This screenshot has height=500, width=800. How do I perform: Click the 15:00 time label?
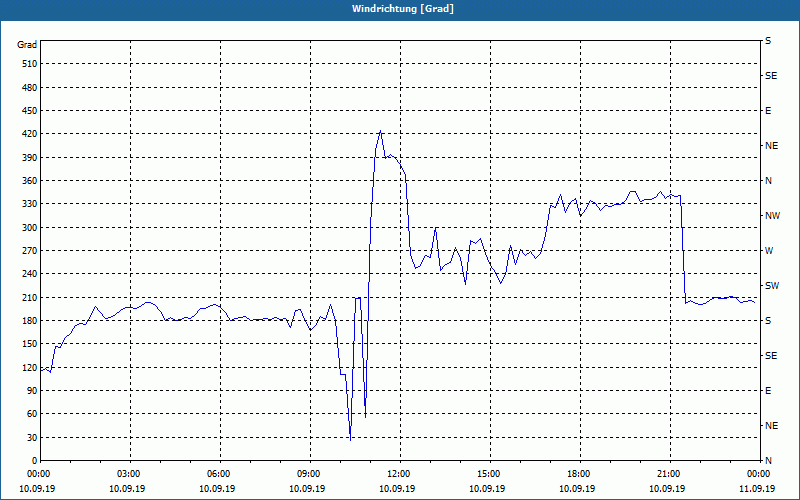click(x=487, y=474)
